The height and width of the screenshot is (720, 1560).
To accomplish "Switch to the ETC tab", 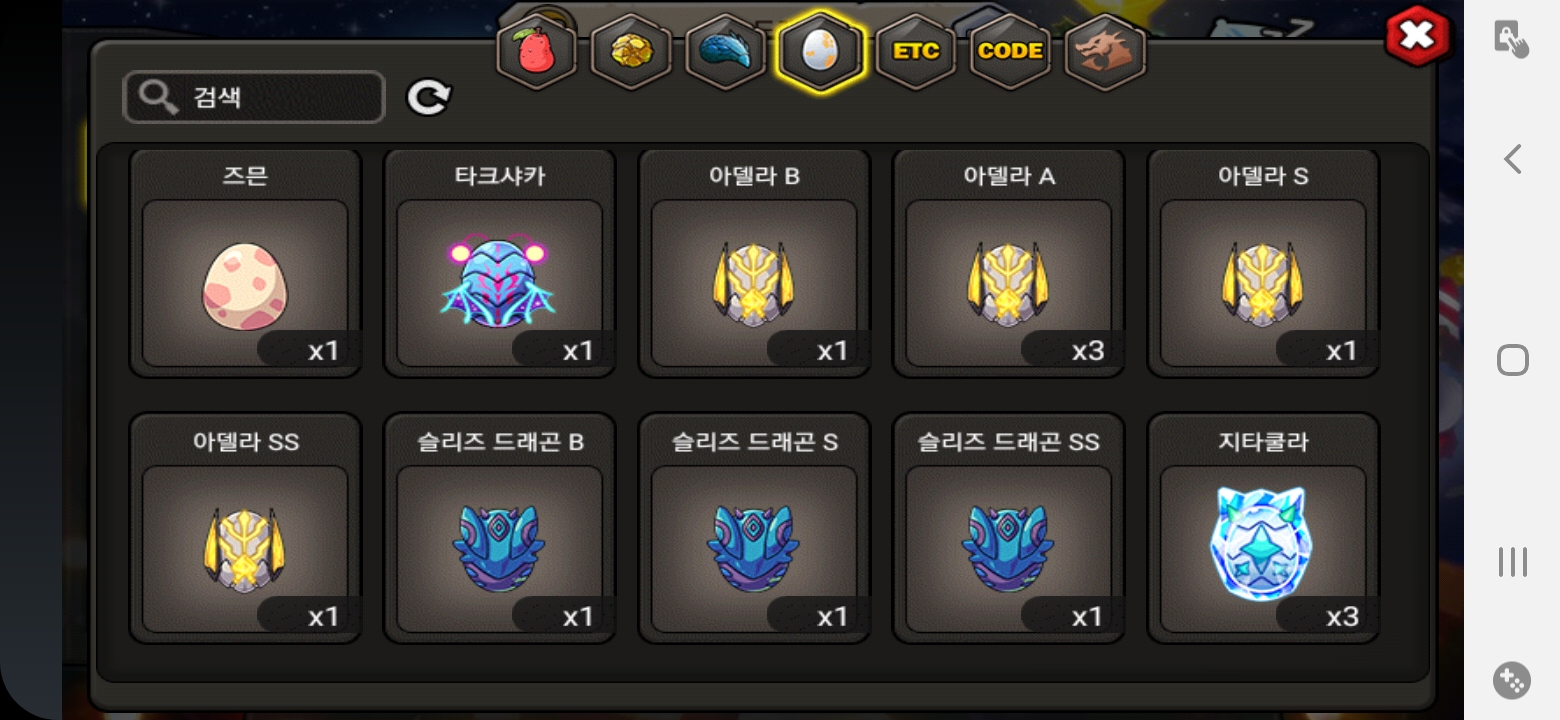I will coord(915,51).
